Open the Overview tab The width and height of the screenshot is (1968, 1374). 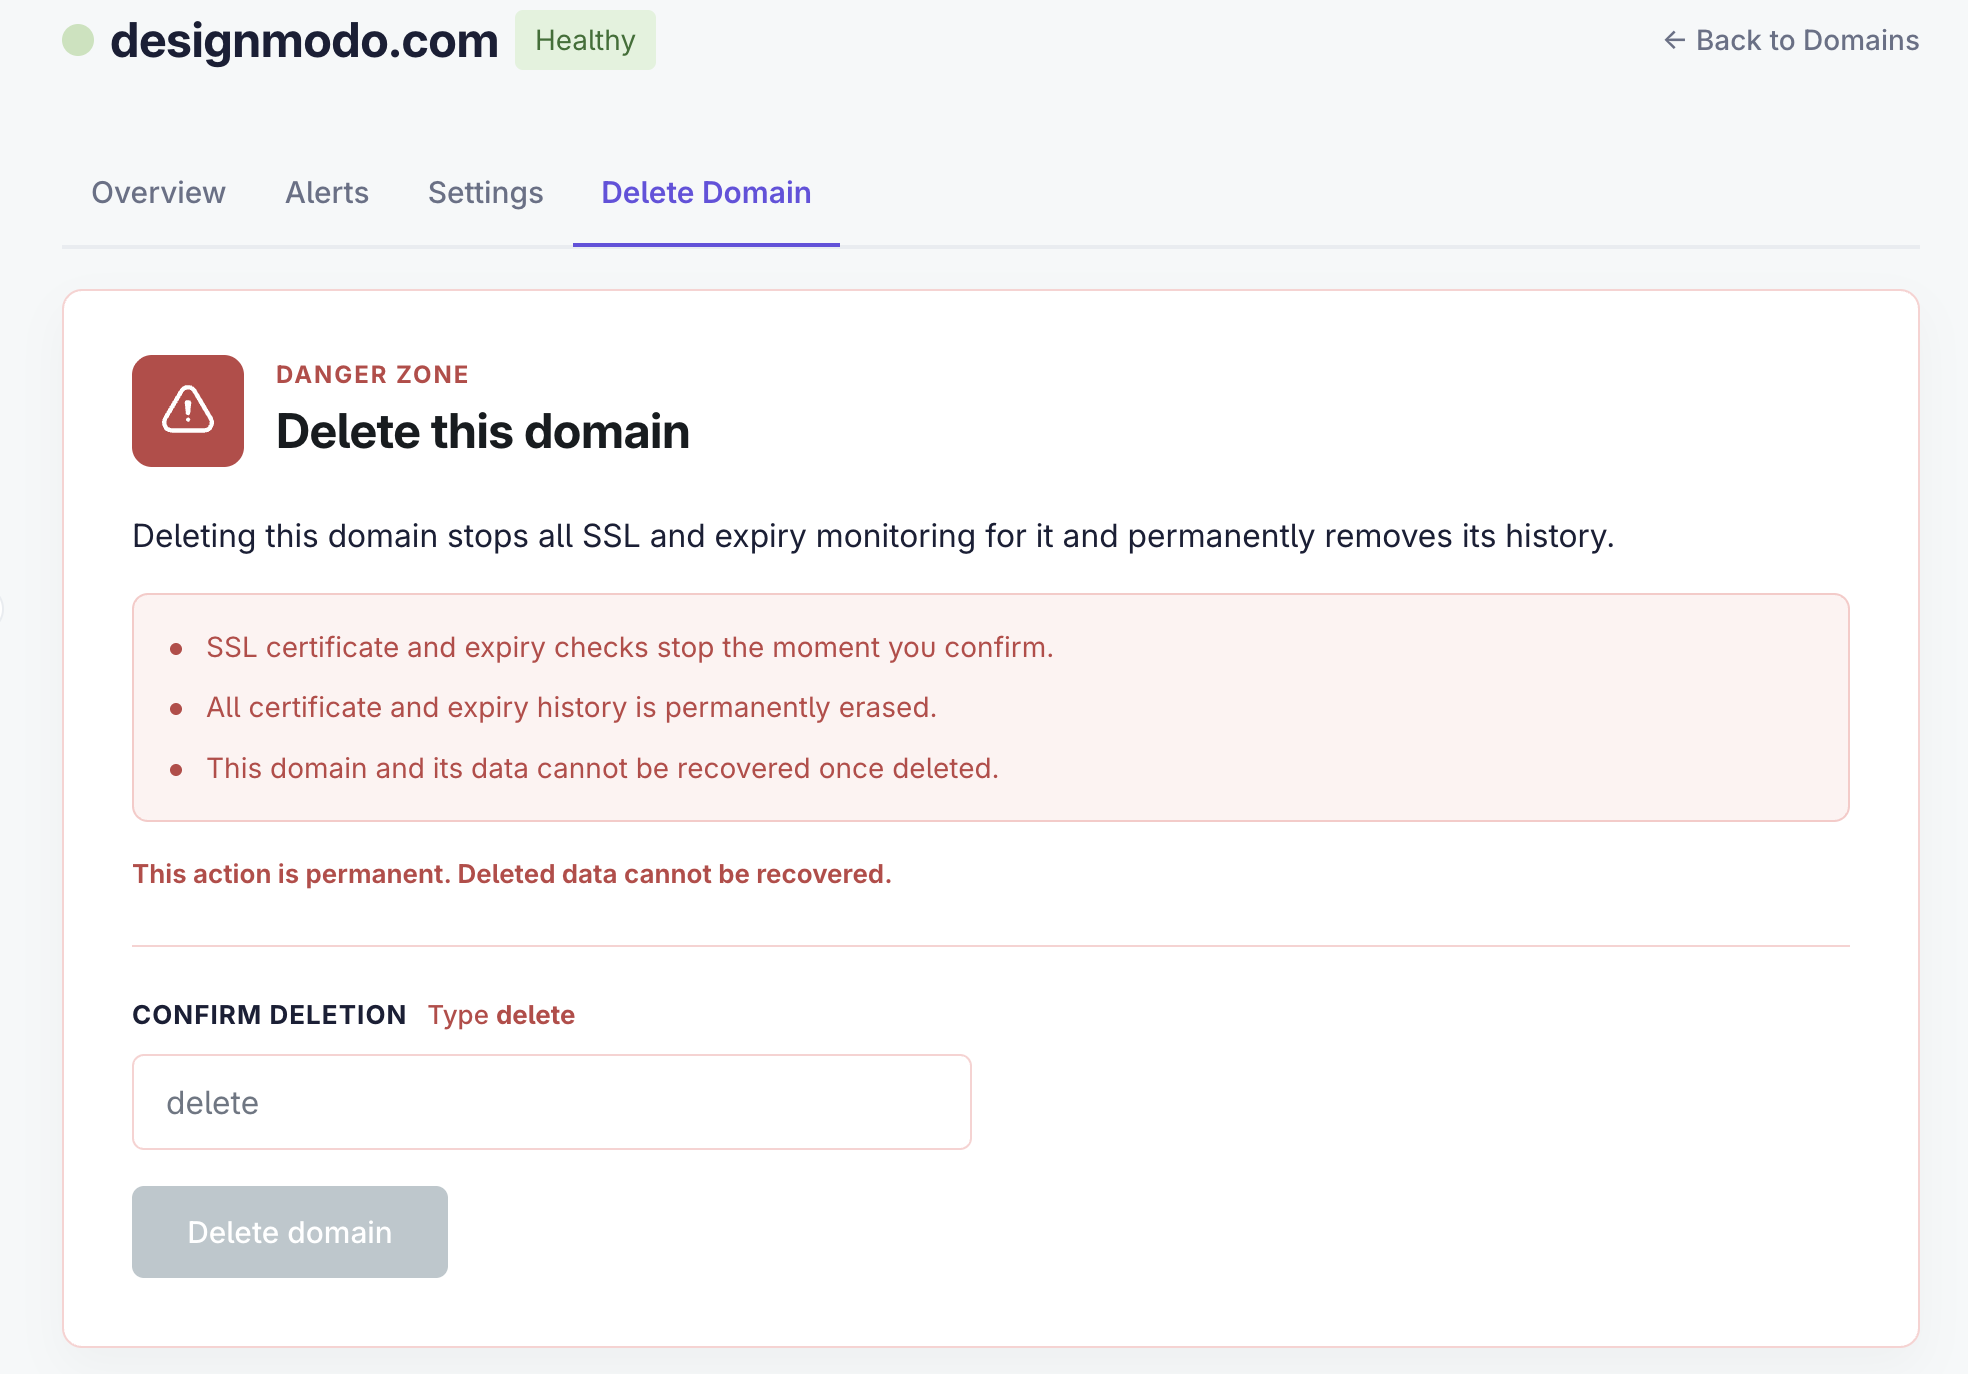coord(158,192)
